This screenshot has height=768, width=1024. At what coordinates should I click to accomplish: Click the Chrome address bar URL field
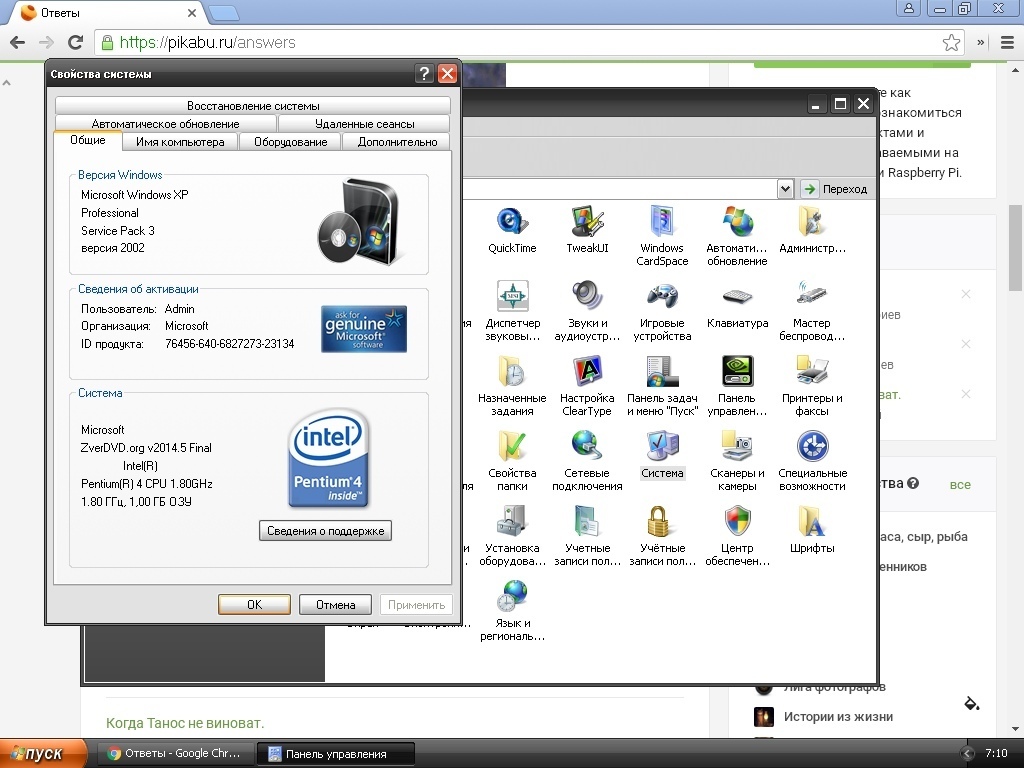pos(520,43)
